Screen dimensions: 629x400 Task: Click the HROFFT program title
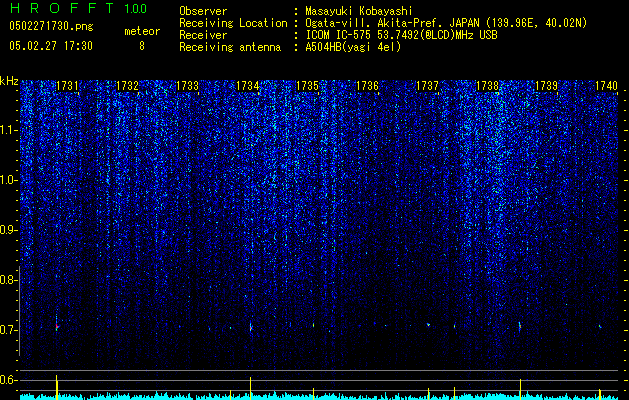(62, 8)
